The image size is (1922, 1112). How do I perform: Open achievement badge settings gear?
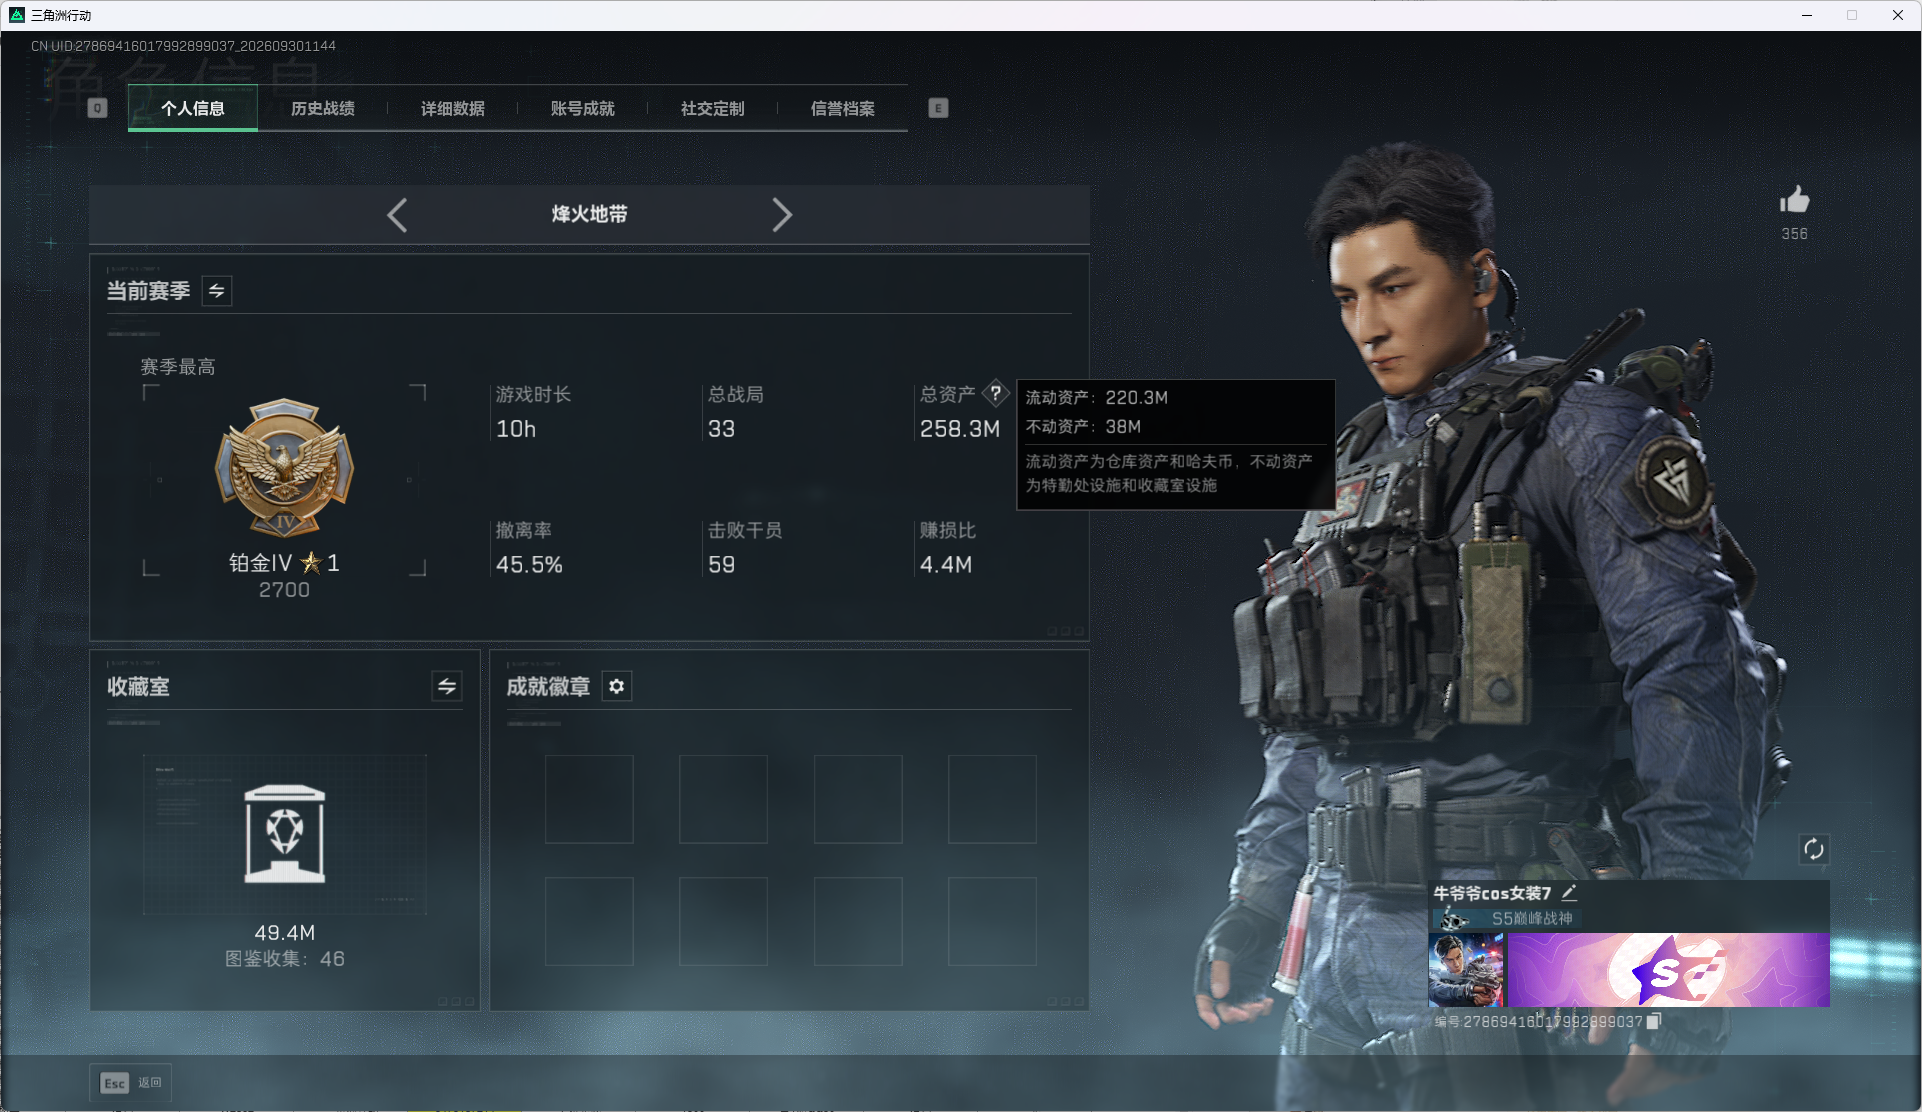click(x=617, y=686)
